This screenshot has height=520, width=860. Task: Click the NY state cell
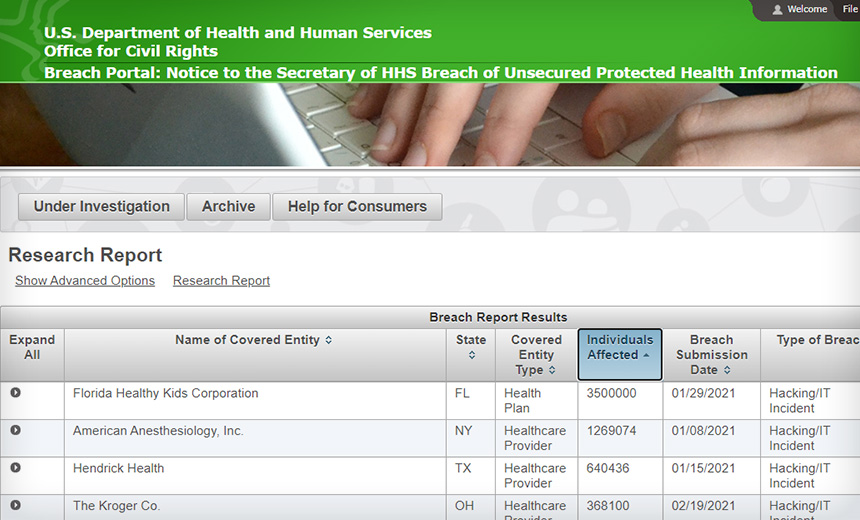(x=471, y=438)
